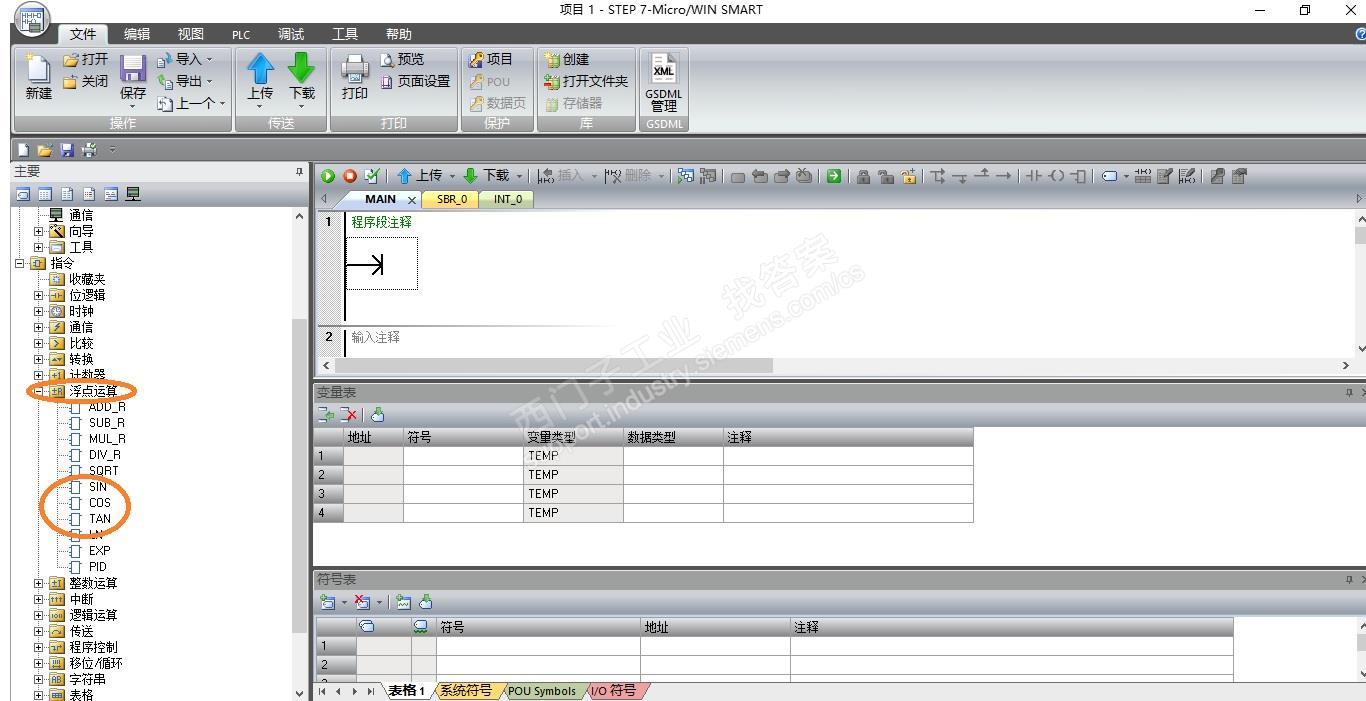1366x701 pixels.
Task: Click quick-access new document icon
Action: point(23,150)
